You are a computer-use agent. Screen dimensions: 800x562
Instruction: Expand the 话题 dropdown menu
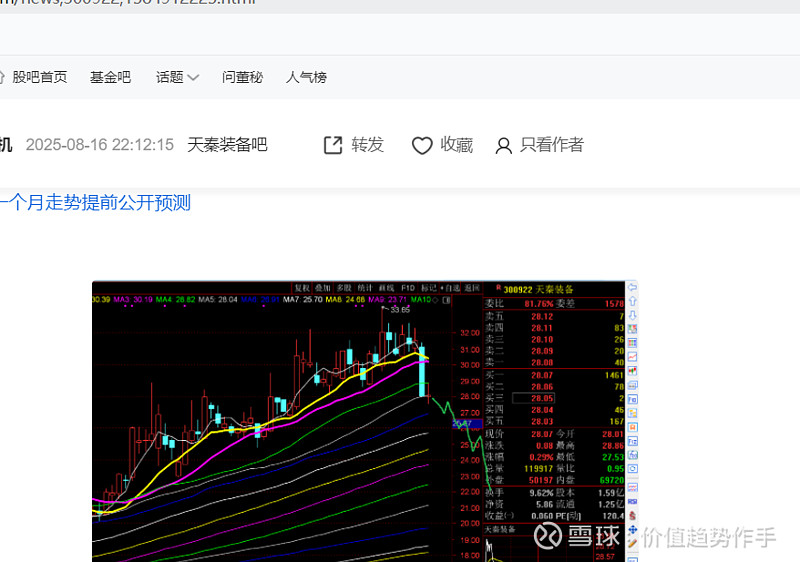177,77
